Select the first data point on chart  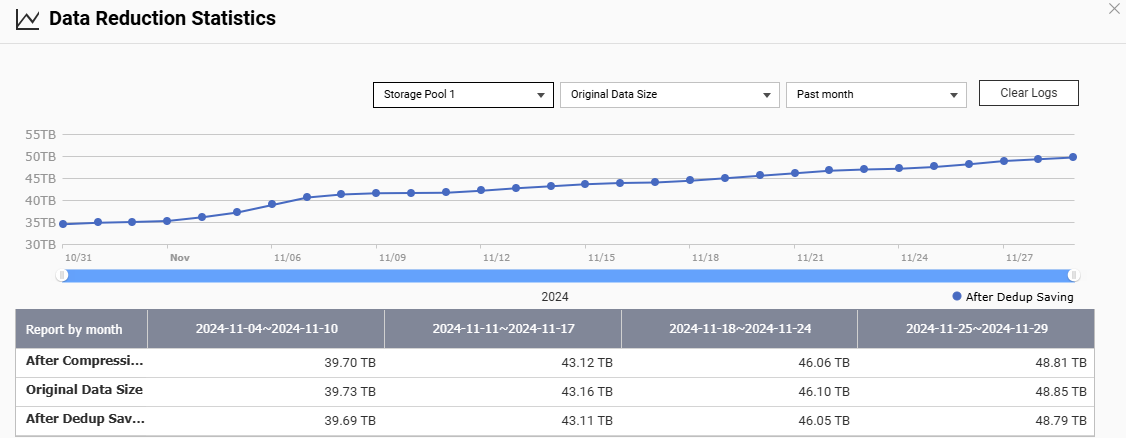click(63, 224)
